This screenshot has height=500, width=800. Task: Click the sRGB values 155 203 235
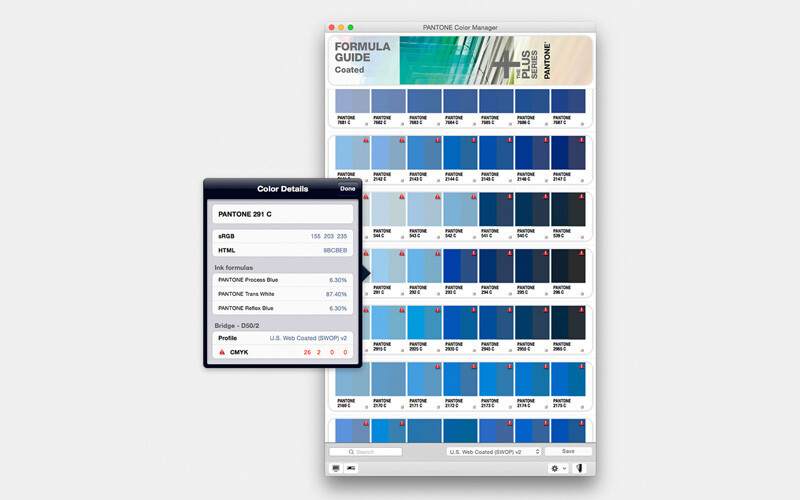[329, 236]
